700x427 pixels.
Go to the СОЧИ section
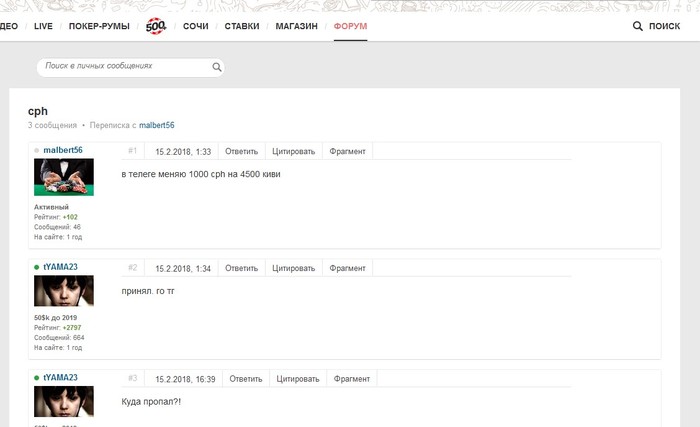click(x=196, y=26)
